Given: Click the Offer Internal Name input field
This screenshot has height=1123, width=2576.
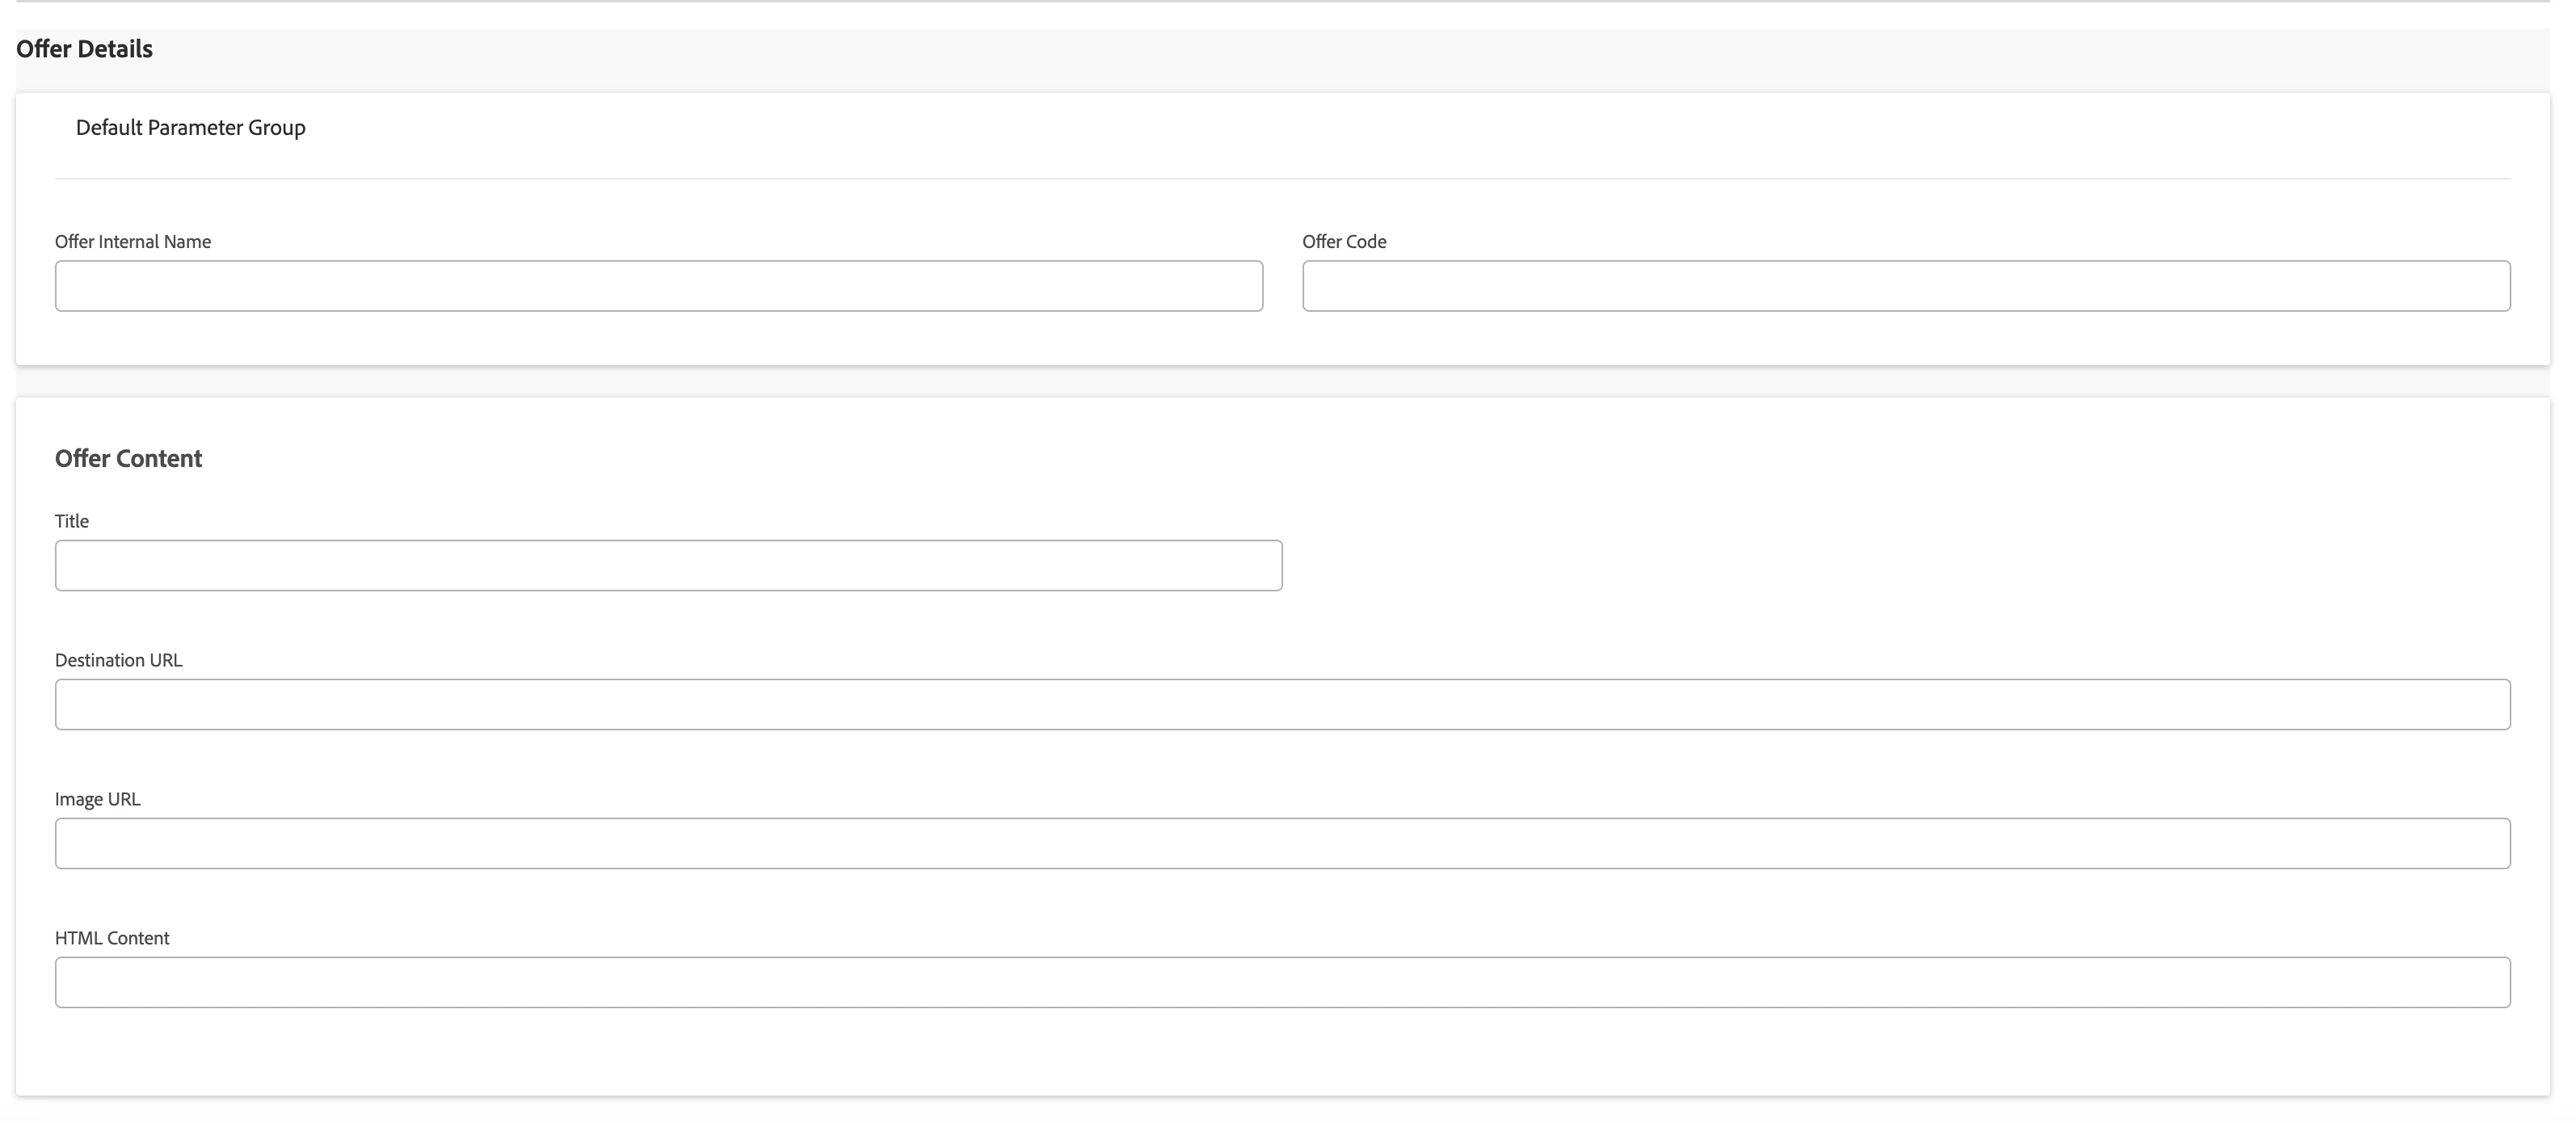Looking at the screenshot, I should click(x=658, y=286).
